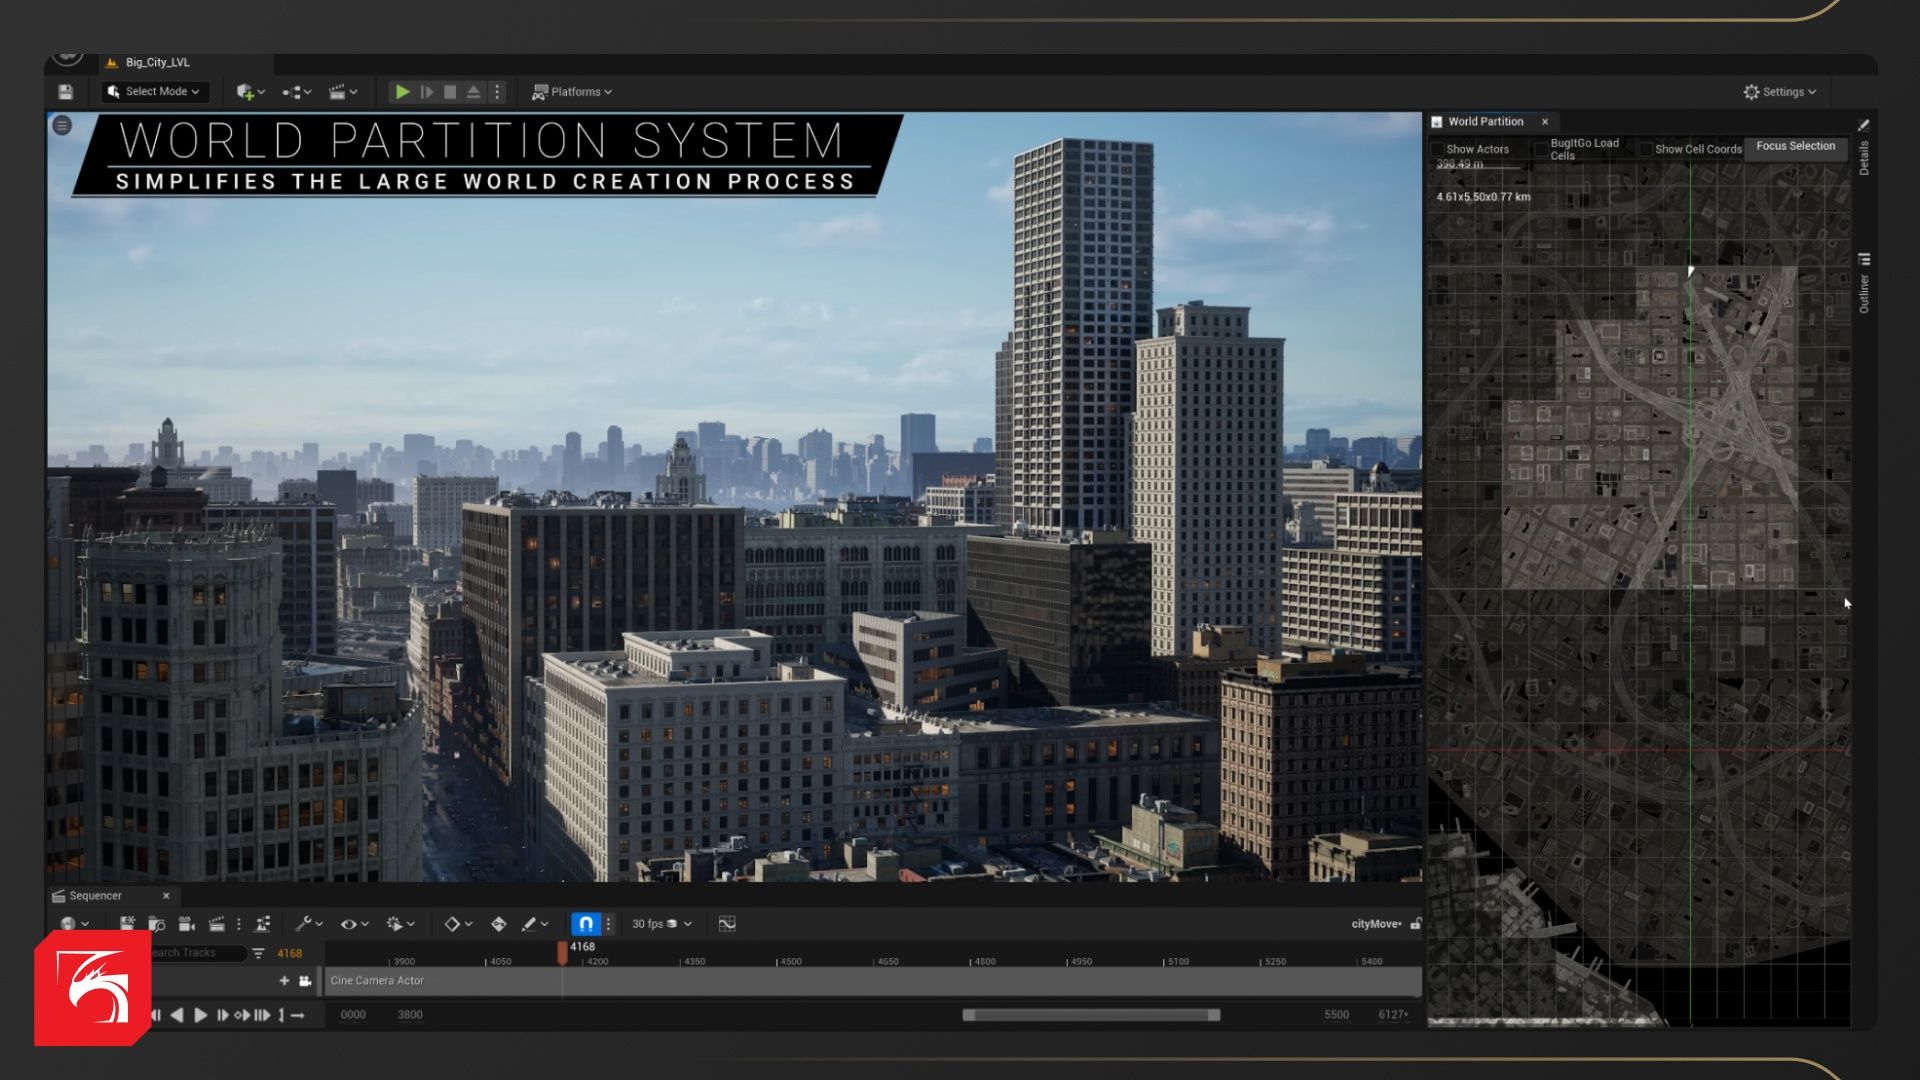The height and width of the screenshot is (1080, 1920).
Task: Enable the Show Cell Coords checkbox
Action: tap(1646, 150)
